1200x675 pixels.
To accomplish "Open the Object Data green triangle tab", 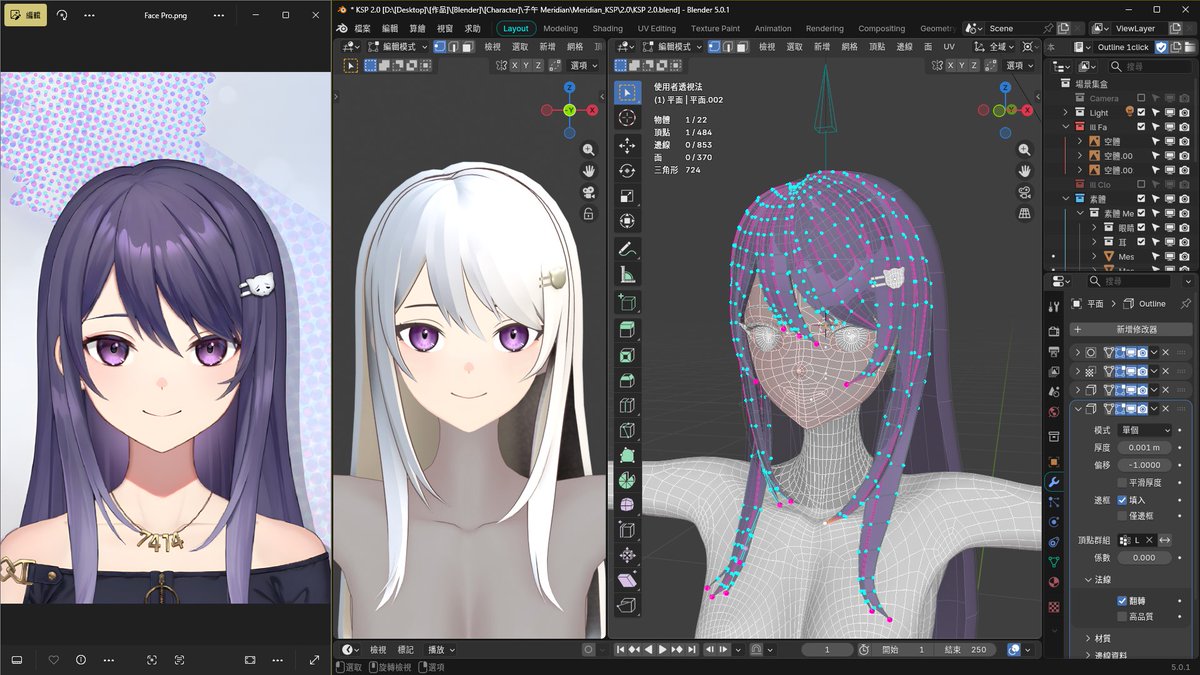I will pos(1054,562).
